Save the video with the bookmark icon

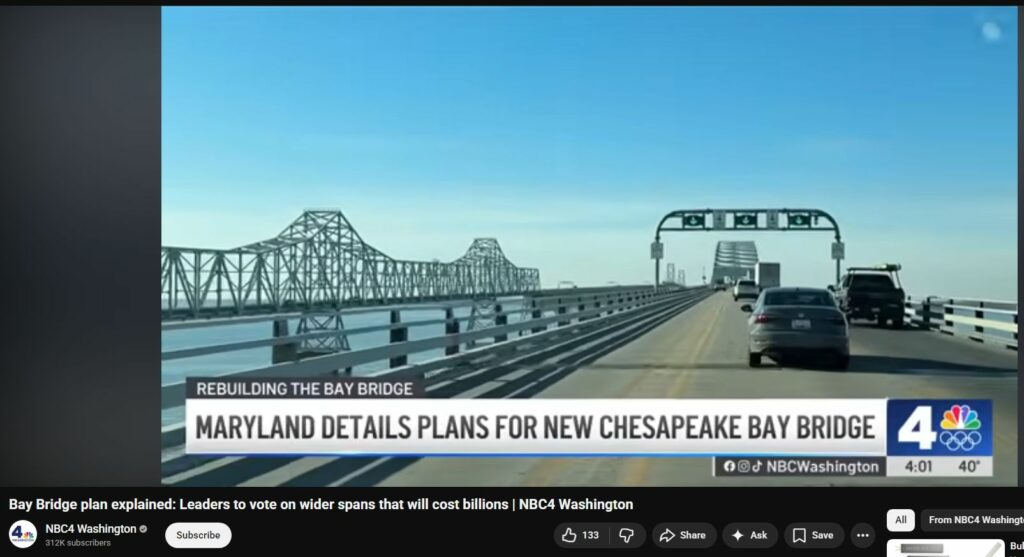814,535
